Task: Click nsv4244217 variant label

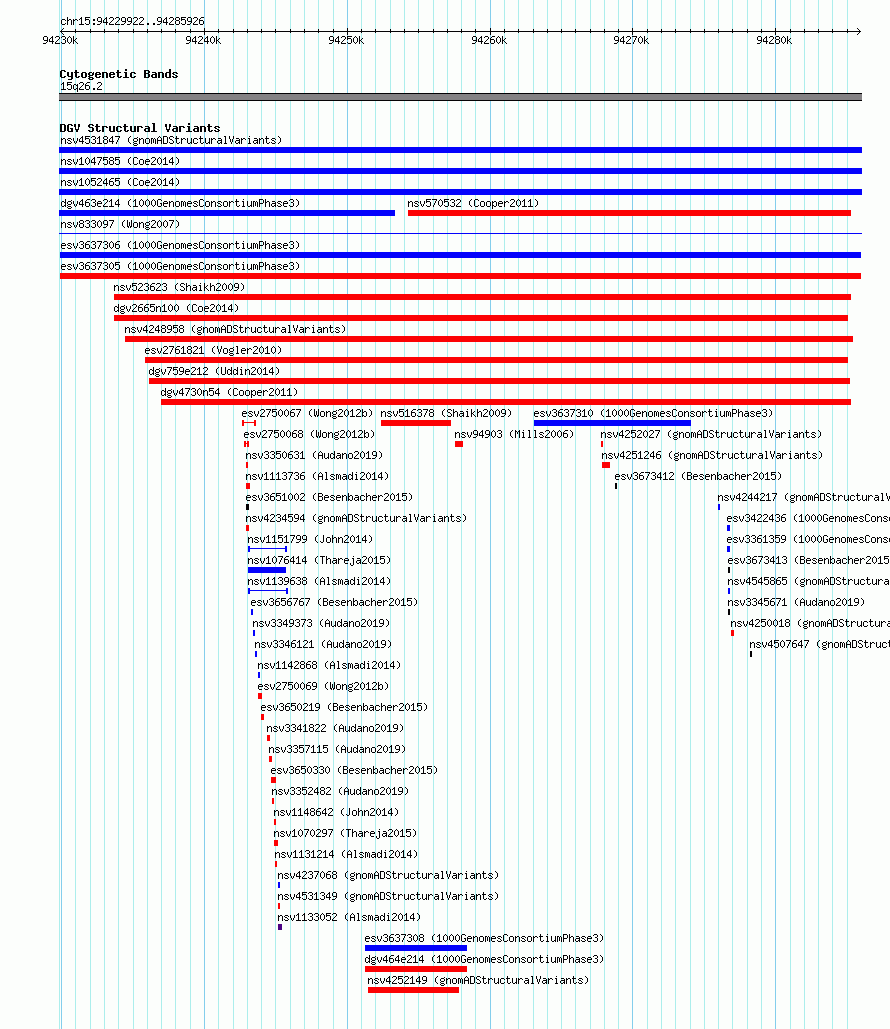Action: click(x=803, y=497)
